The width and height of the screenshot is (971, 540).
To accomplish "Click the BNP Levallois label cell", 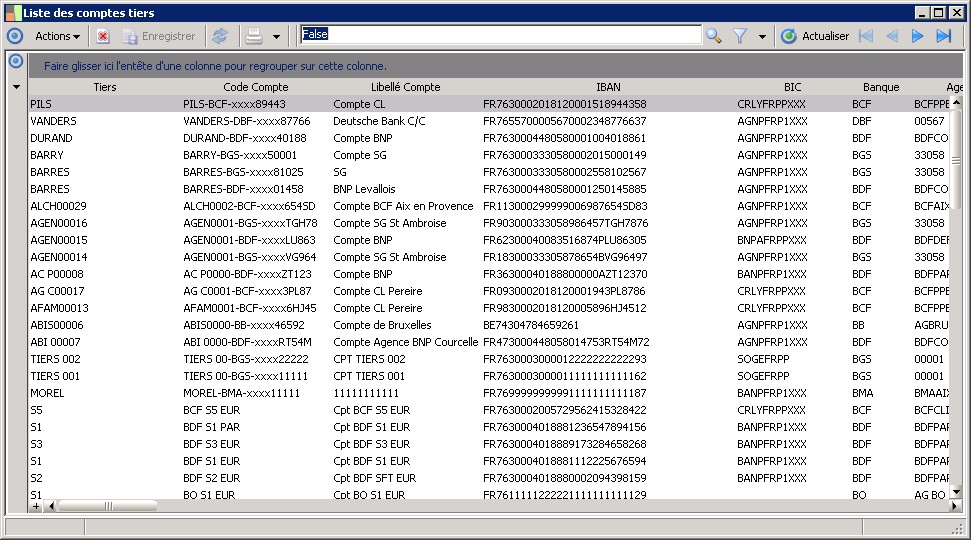I will tap(364, 189).
